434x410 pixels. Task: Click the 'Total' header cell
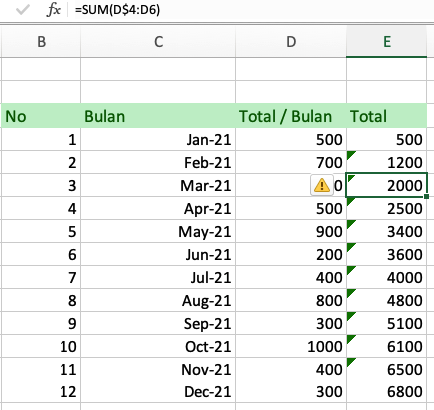387,116
